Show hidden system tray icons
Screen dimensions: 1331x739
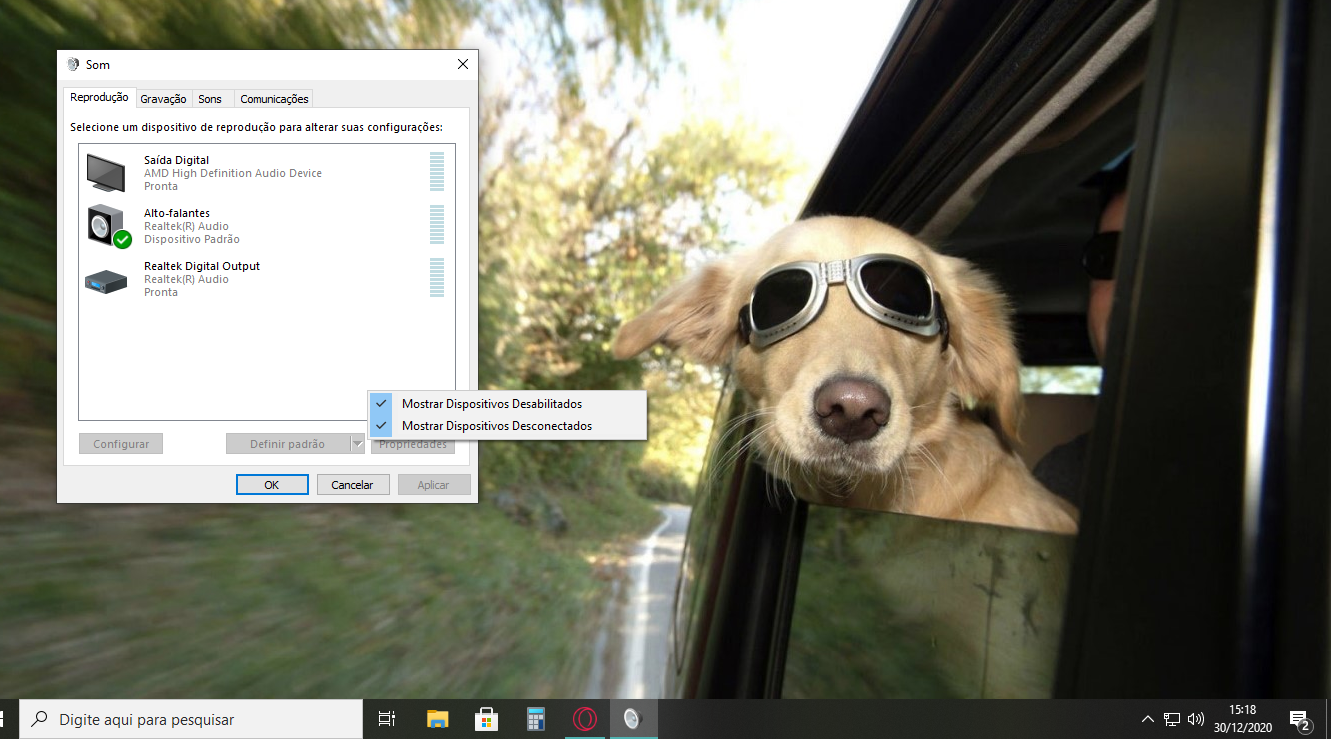[x=1148, y=719]
